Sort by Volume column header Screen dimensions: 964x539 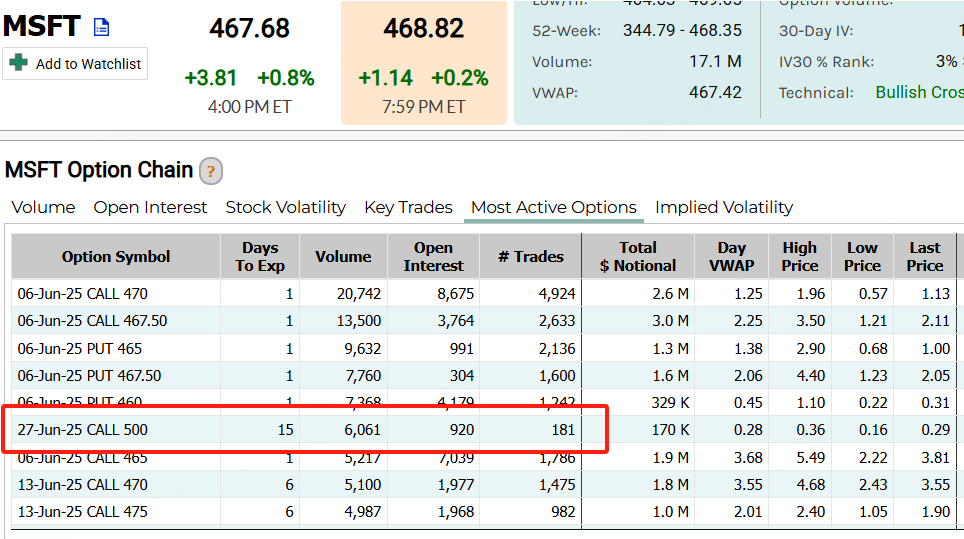pos(343,256)
